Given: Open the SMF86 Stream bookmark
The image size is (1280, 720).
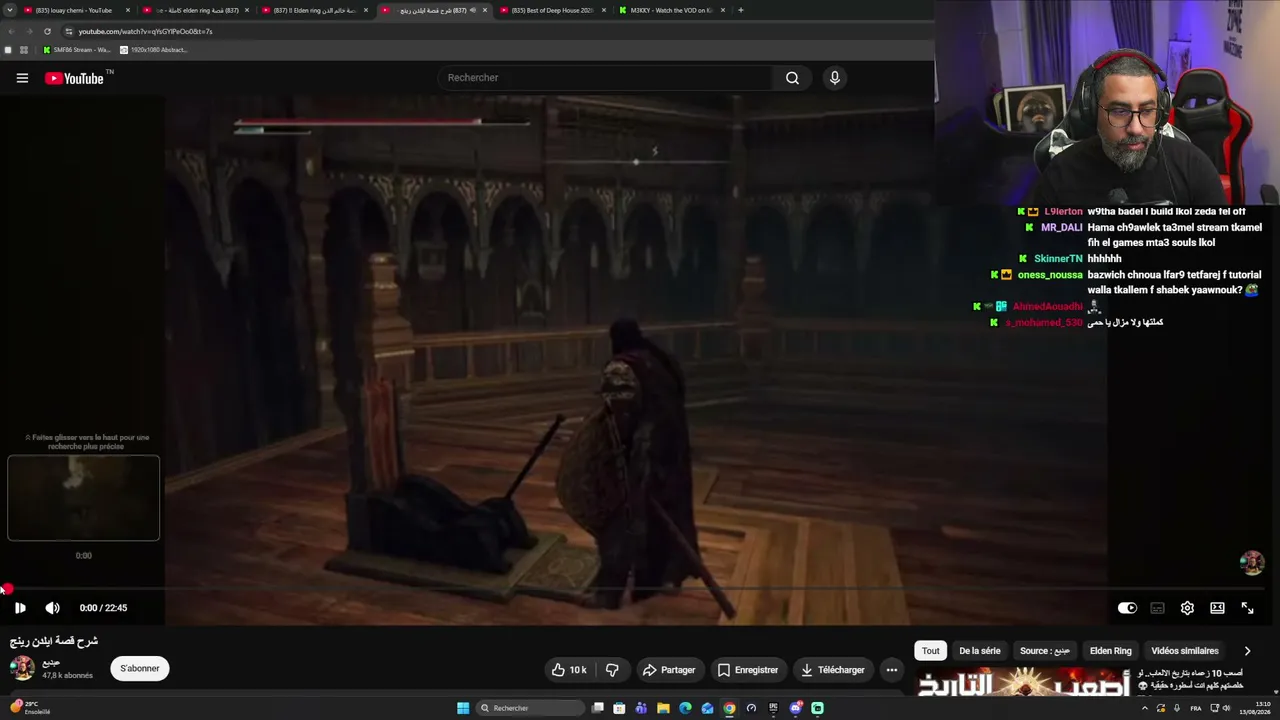Looking at the screenshot, I should (77, 50).
